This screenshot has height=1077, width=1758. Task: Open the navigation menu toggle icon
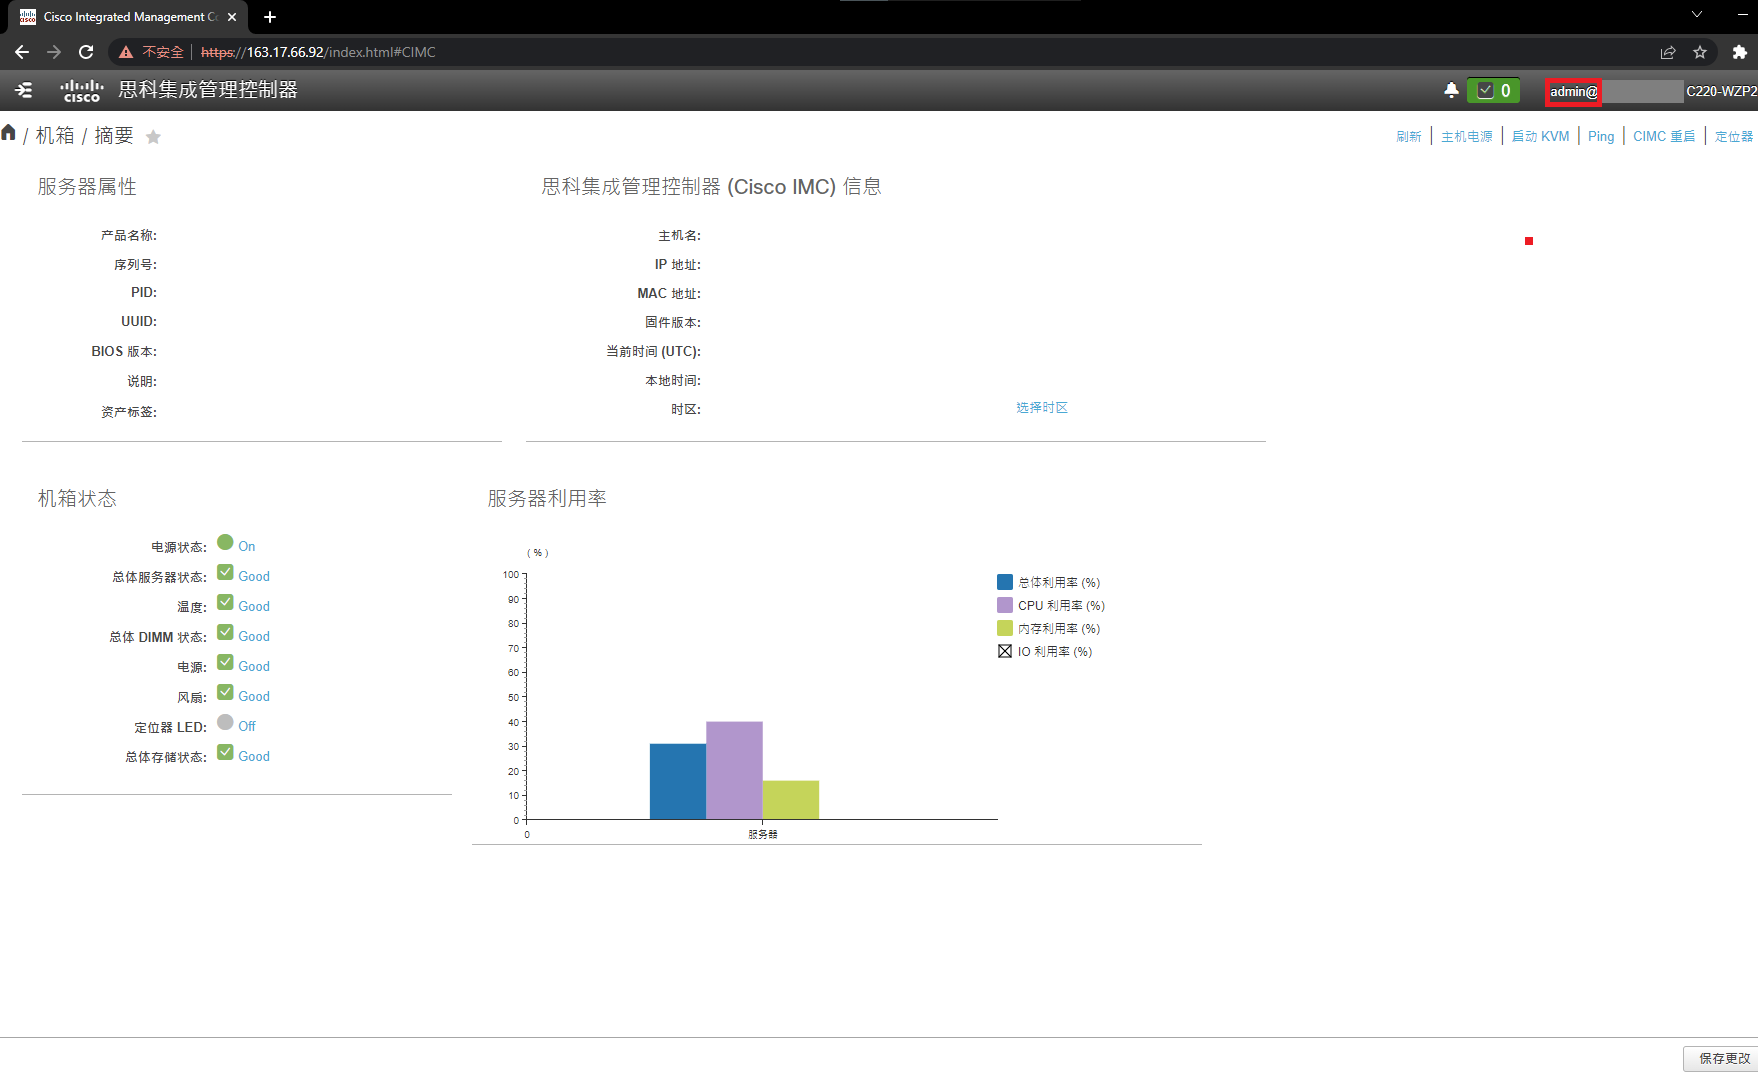24,90
